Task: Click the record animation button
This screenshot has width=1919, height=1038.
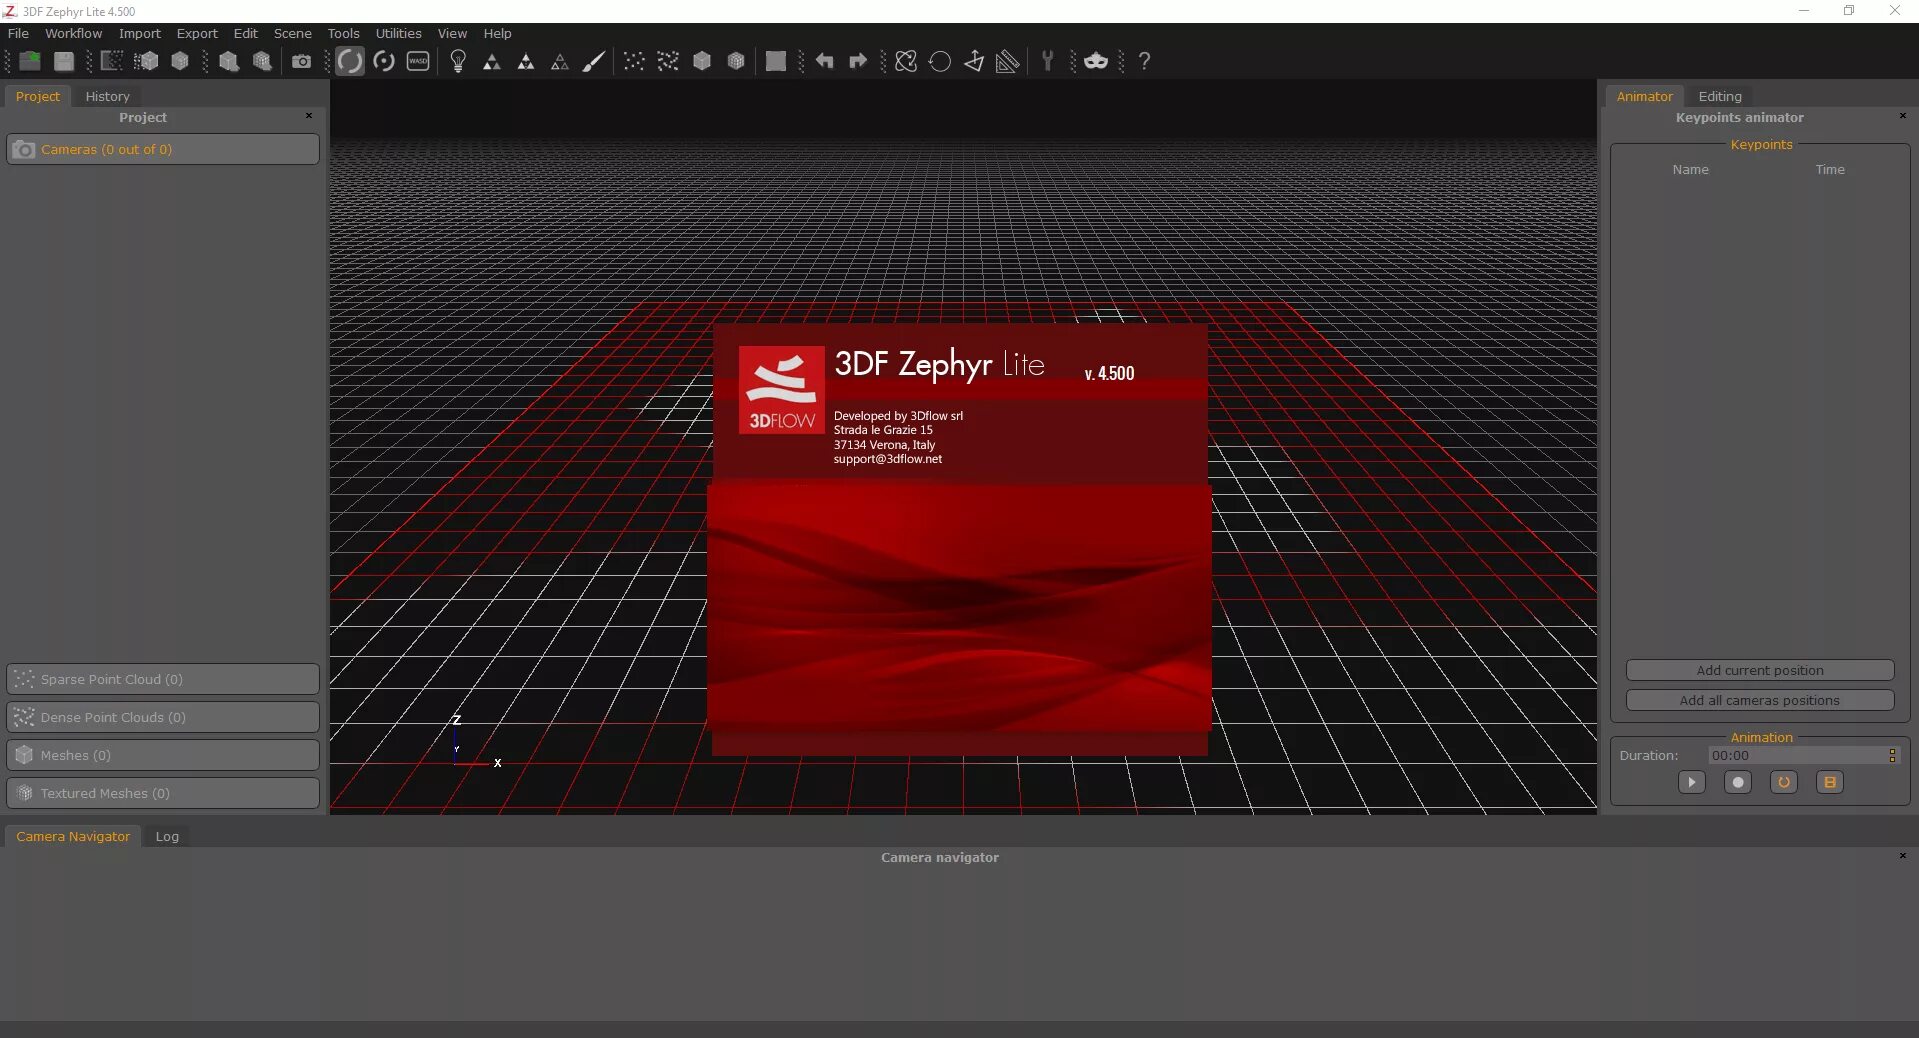Action: (1738, 782)
